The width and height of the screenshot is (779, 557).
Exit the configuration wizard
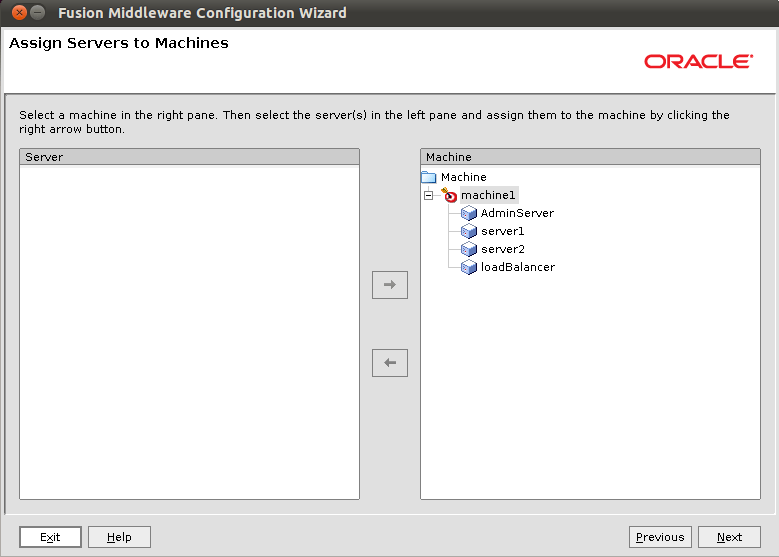50,537
